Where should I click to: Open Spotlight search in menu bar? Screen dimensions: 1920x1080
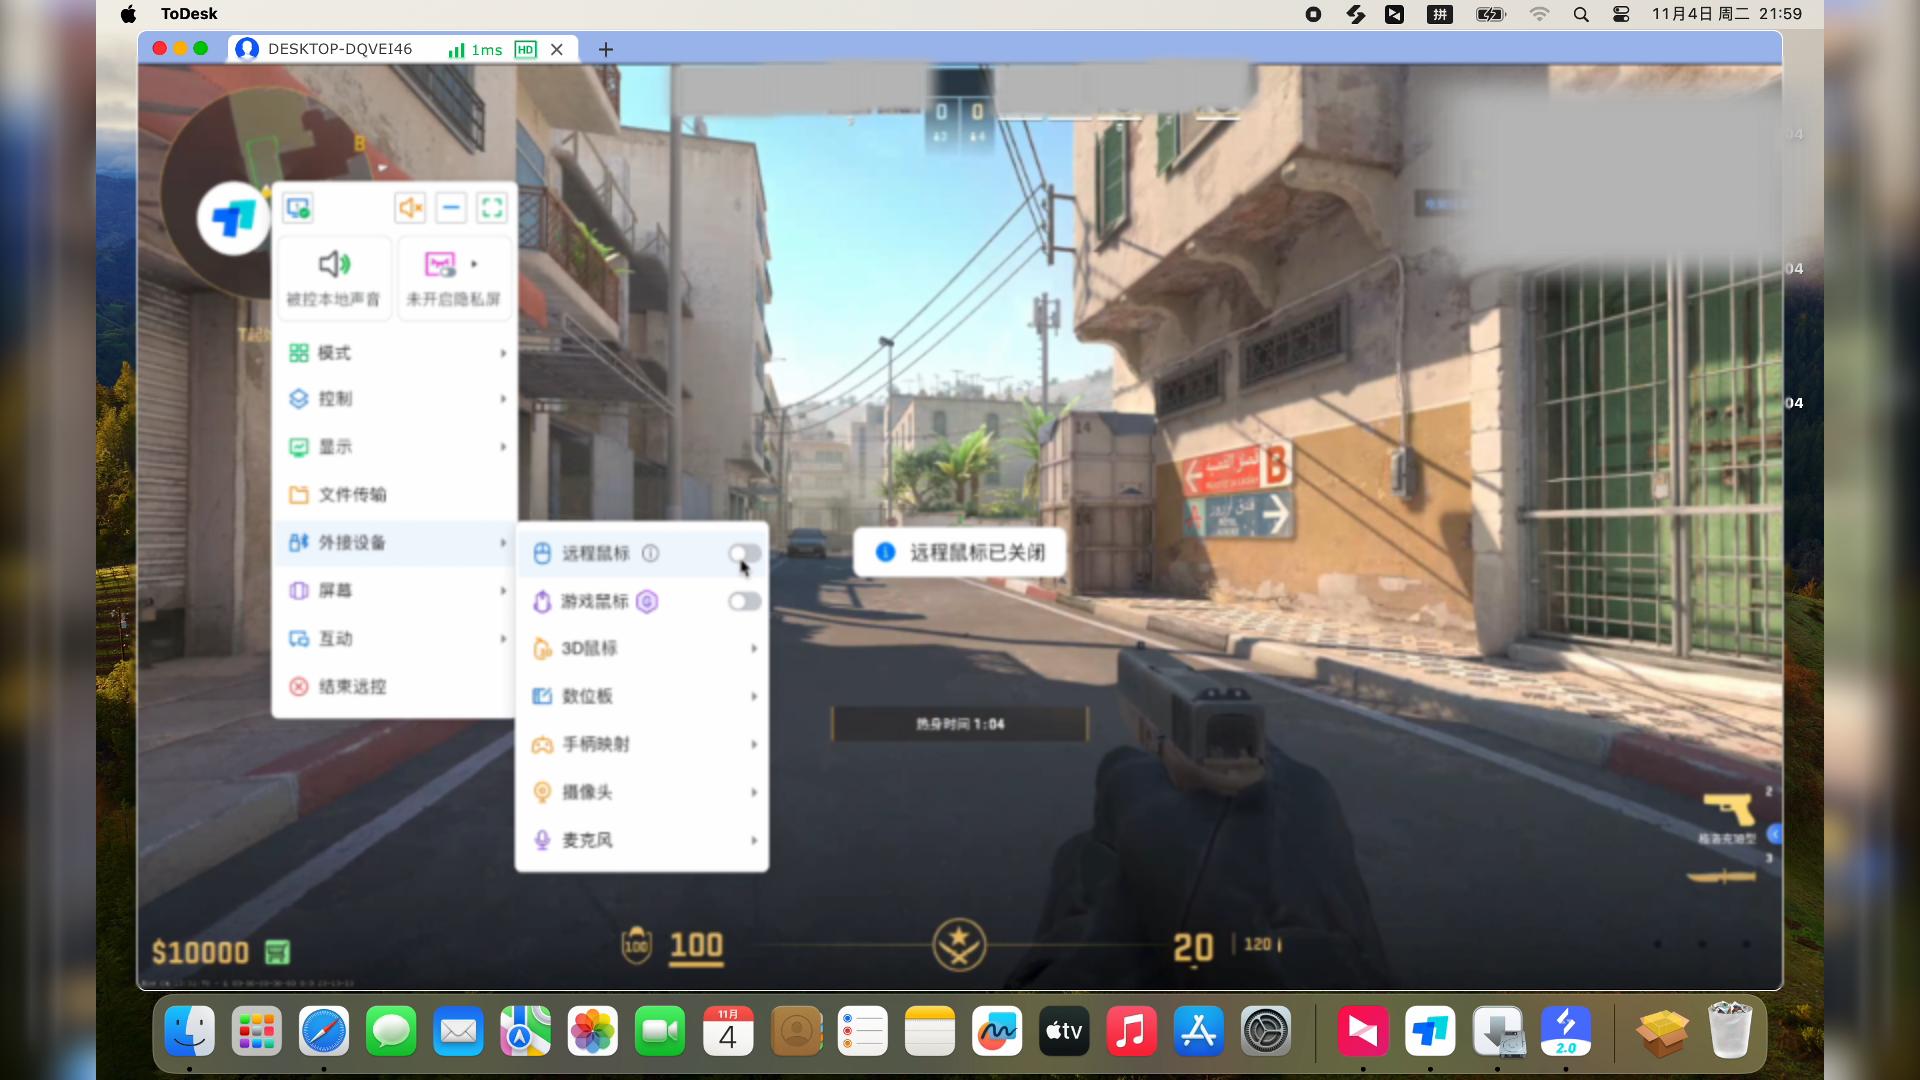point(1580,14)
